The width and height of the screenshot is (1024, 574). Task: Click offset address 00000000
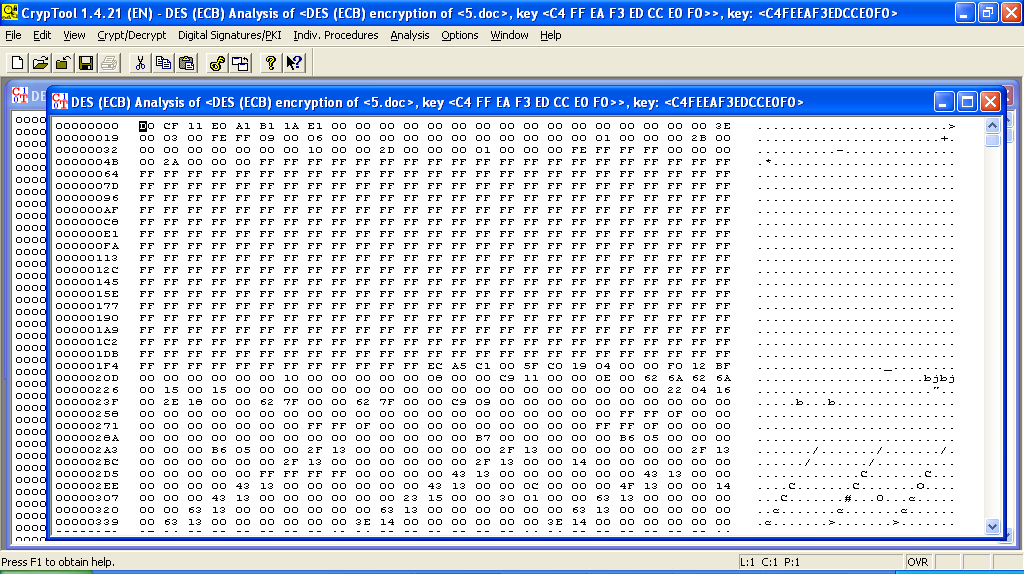pyautogui.click(x=87, y=126)
